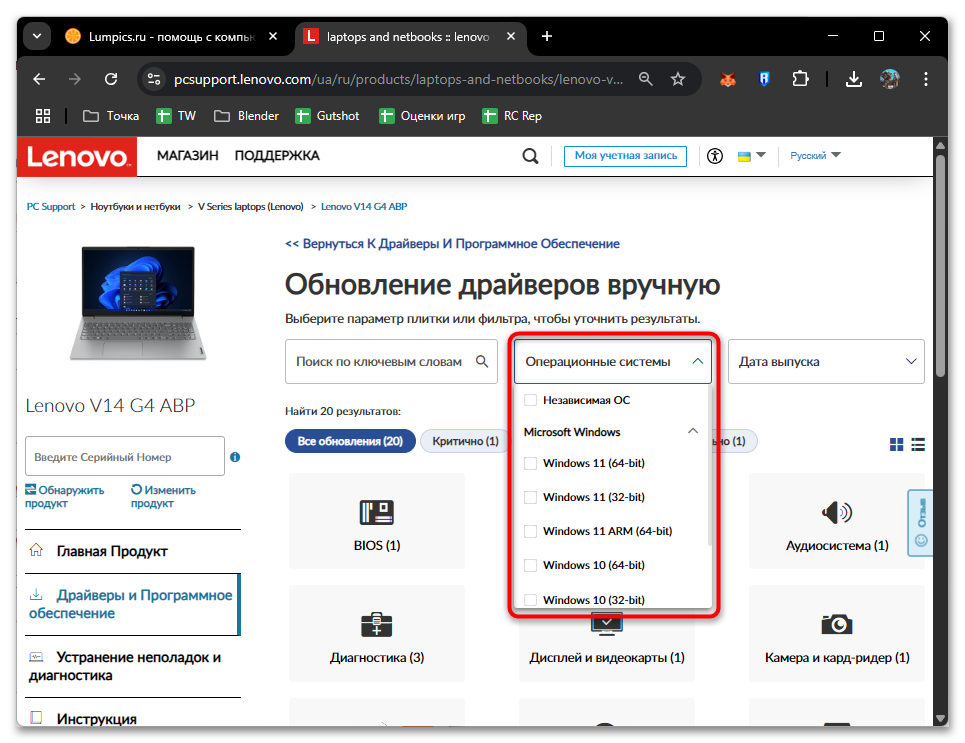Image resolution: width=965 pixels, height=743 pixels.
Task: Click the PC Support breadcrumb link
Action: pos(50,206)
